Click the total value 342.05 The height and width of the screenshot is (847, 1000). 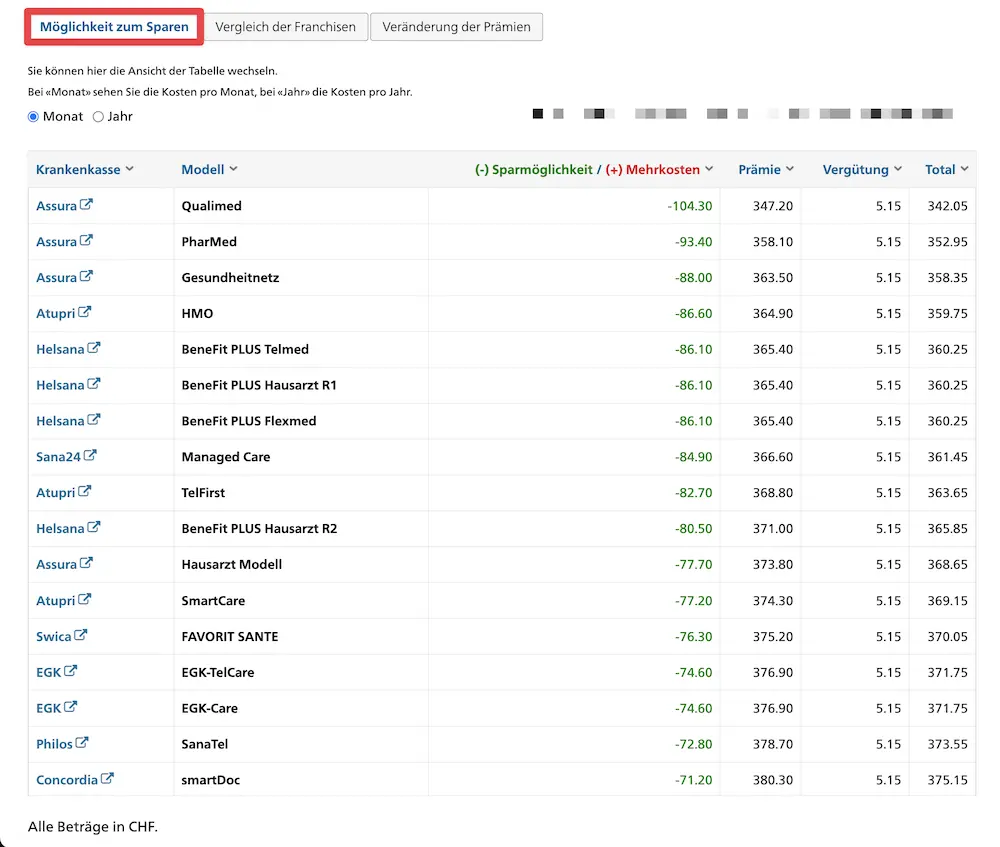pos(948,206)
